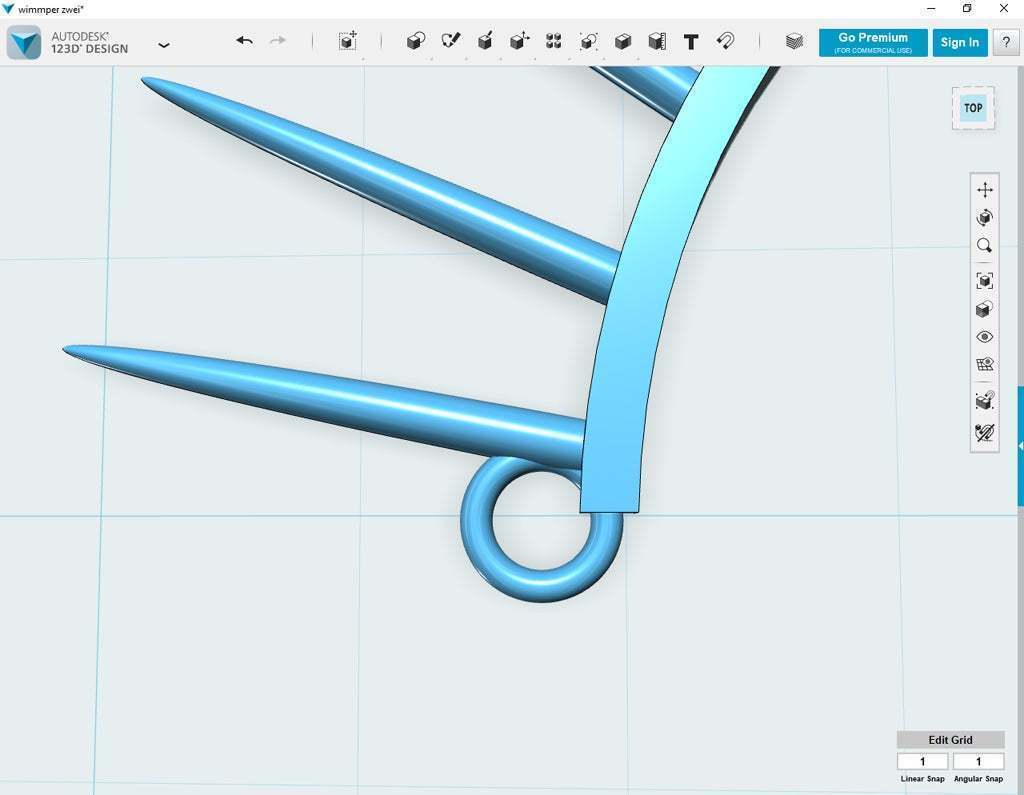
Task: Toggle the sketch visibility icon
Action: pyautogui.click(x=985, y=432)
